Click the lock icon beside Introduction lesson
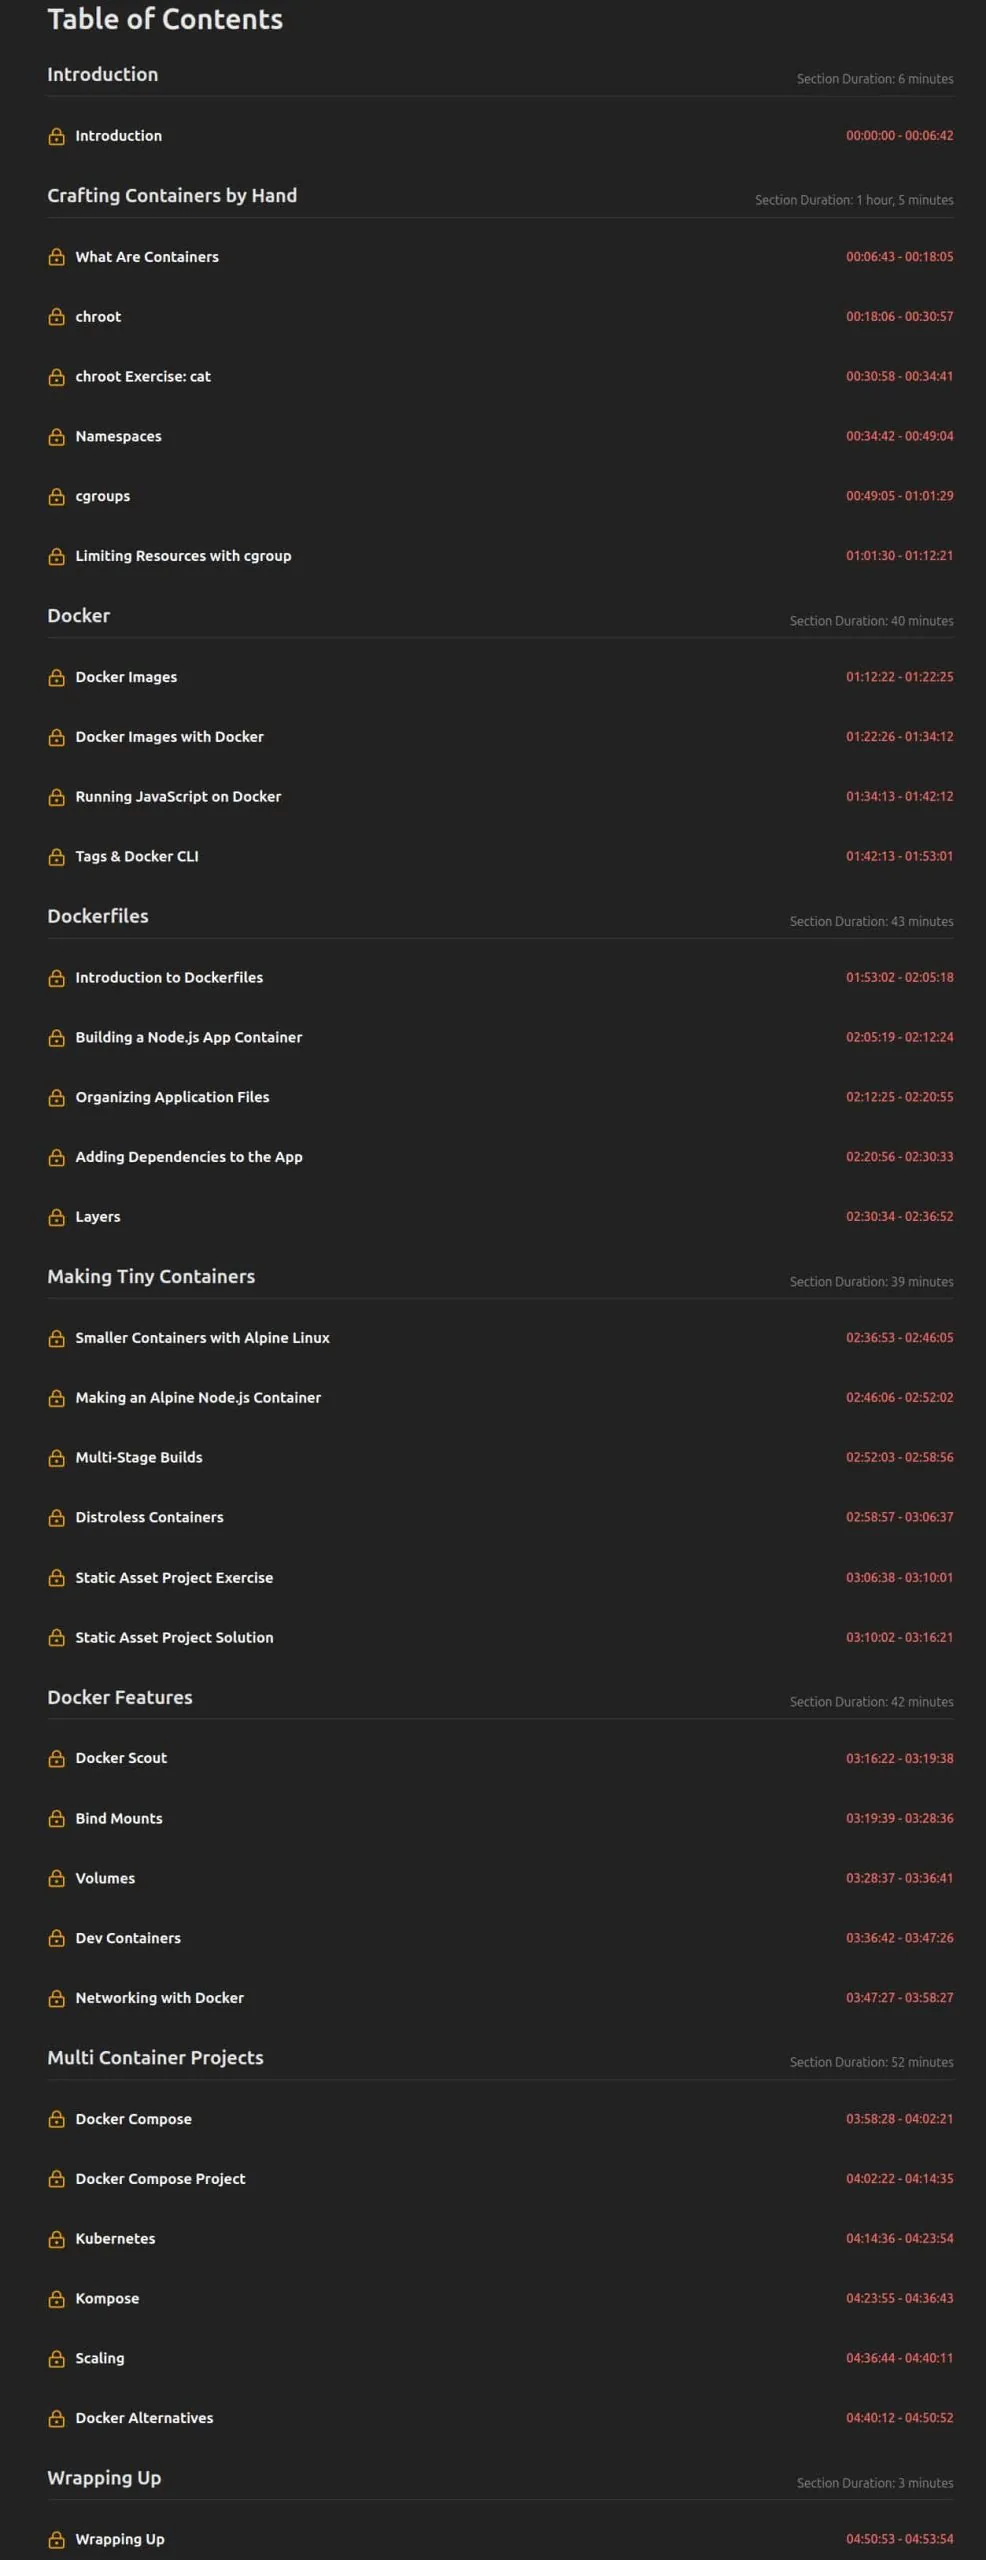Screen dimensions: 986x2560 pyautogui.click(x=57, y=136)
